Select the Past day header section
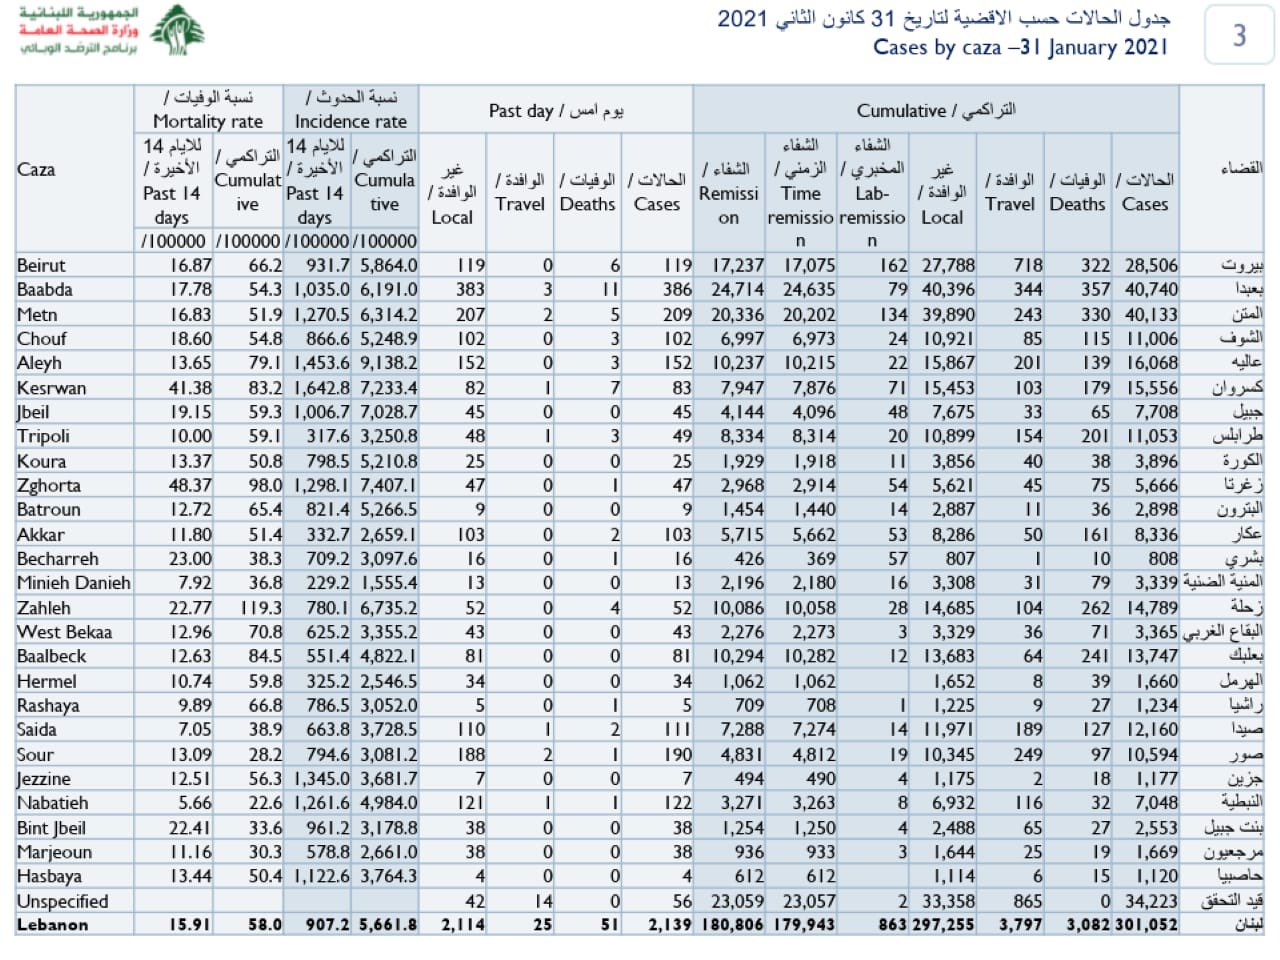Viewport: 1280px width, 960px height. coord(555,110)
